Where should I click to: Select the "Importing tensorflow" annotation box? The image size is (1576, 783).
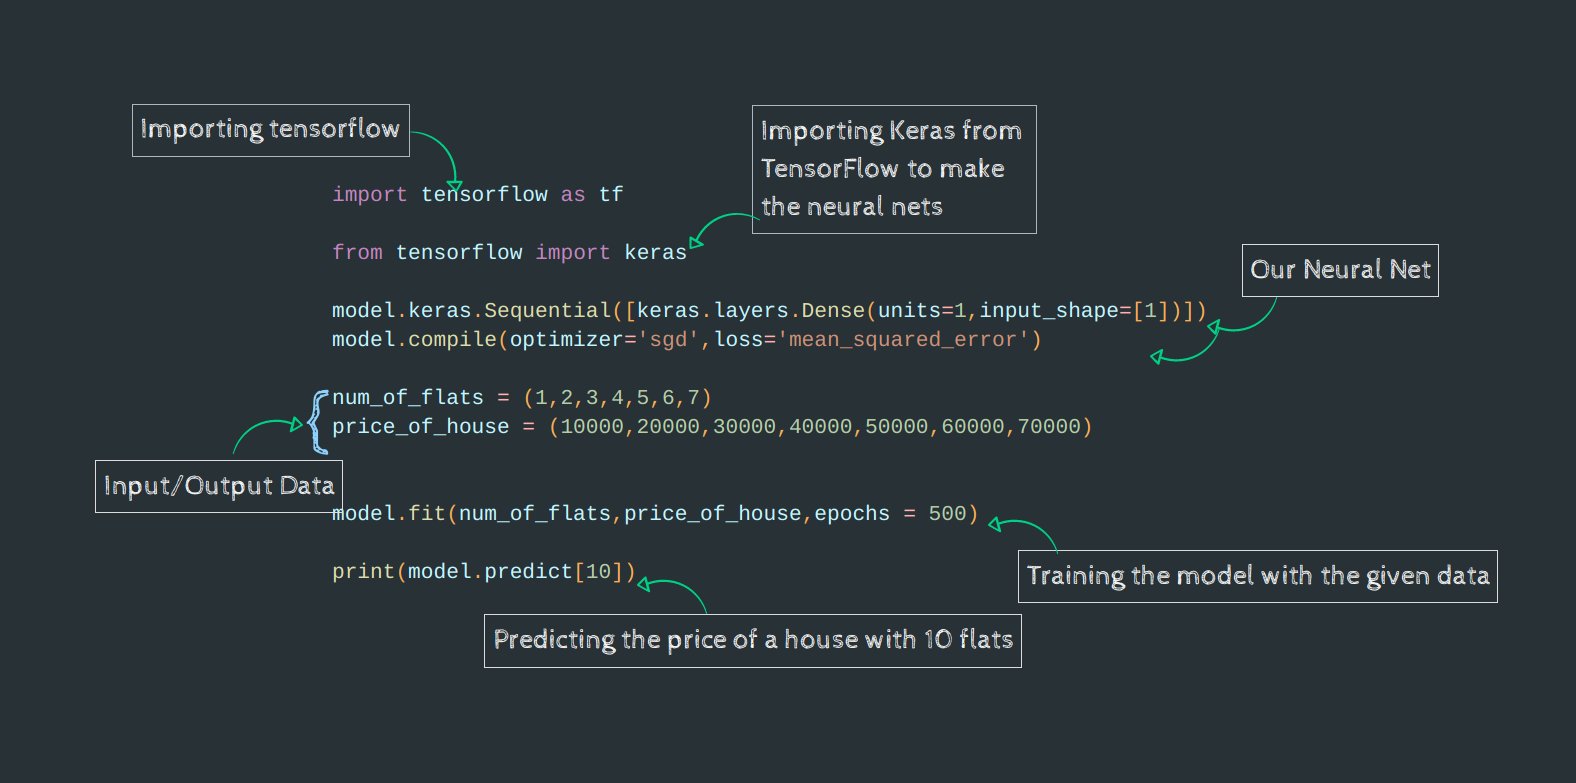(270, 130)
